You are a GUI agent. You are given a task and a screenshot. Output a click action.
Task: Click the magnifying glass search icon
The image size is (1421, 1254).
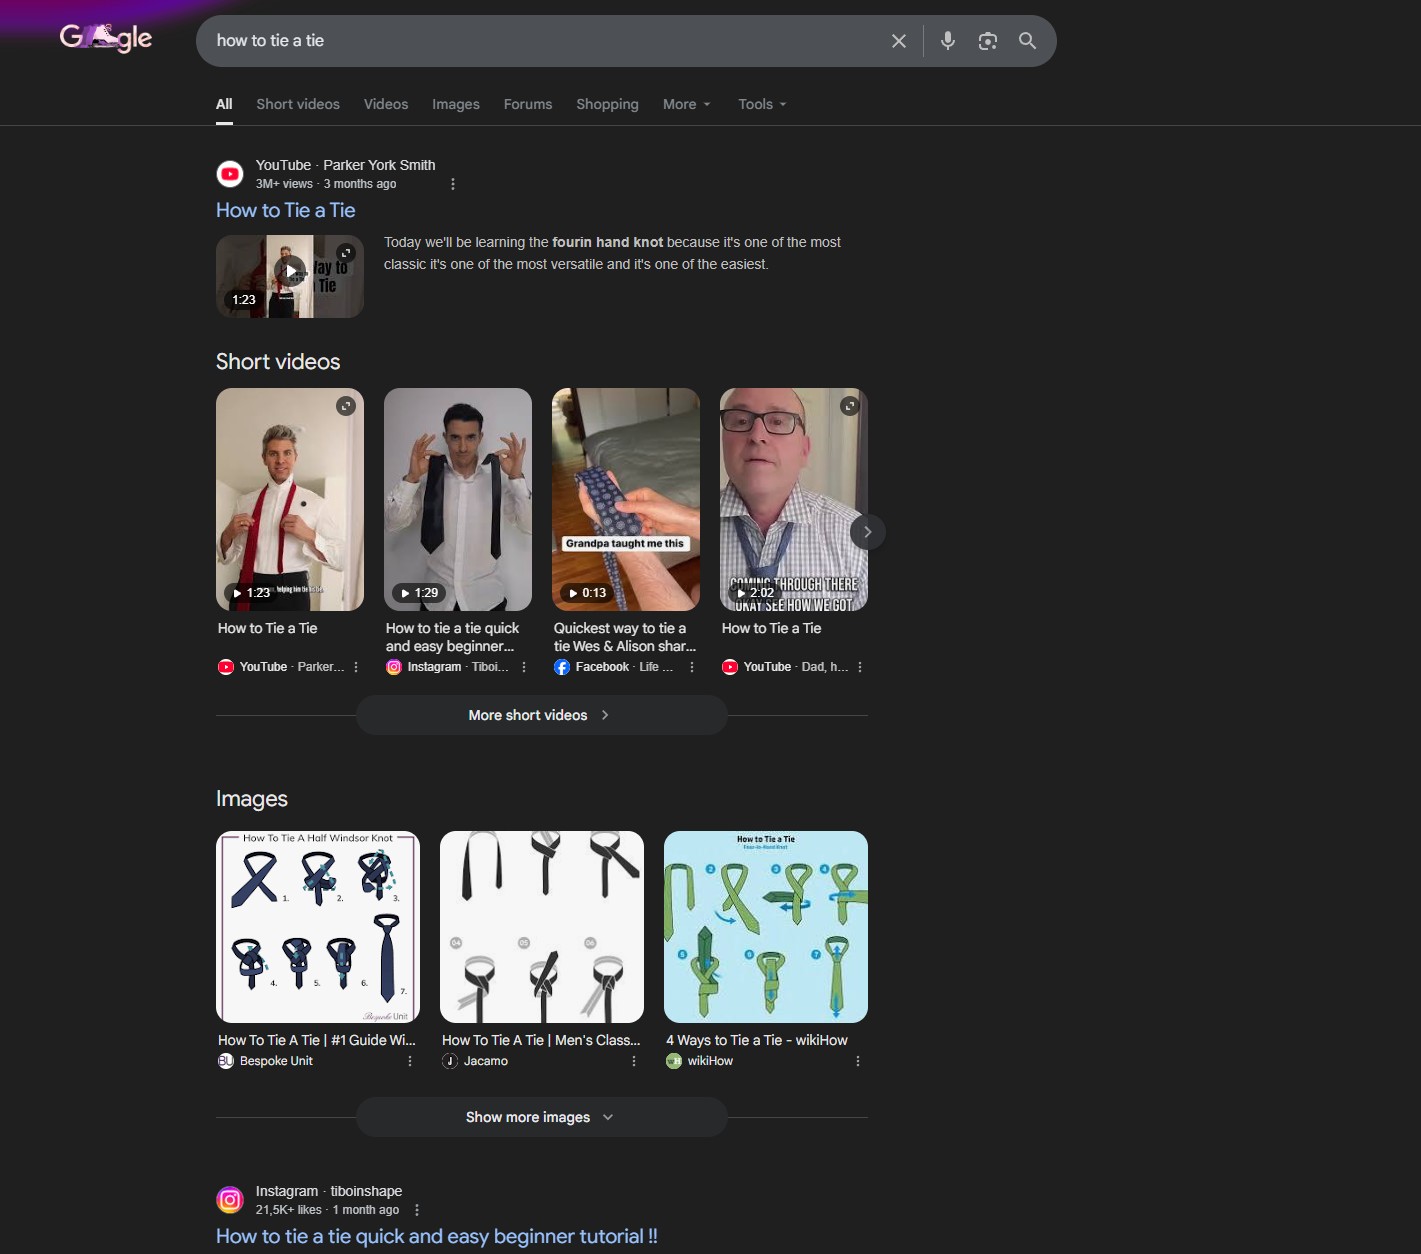[x=1027, y=41]
